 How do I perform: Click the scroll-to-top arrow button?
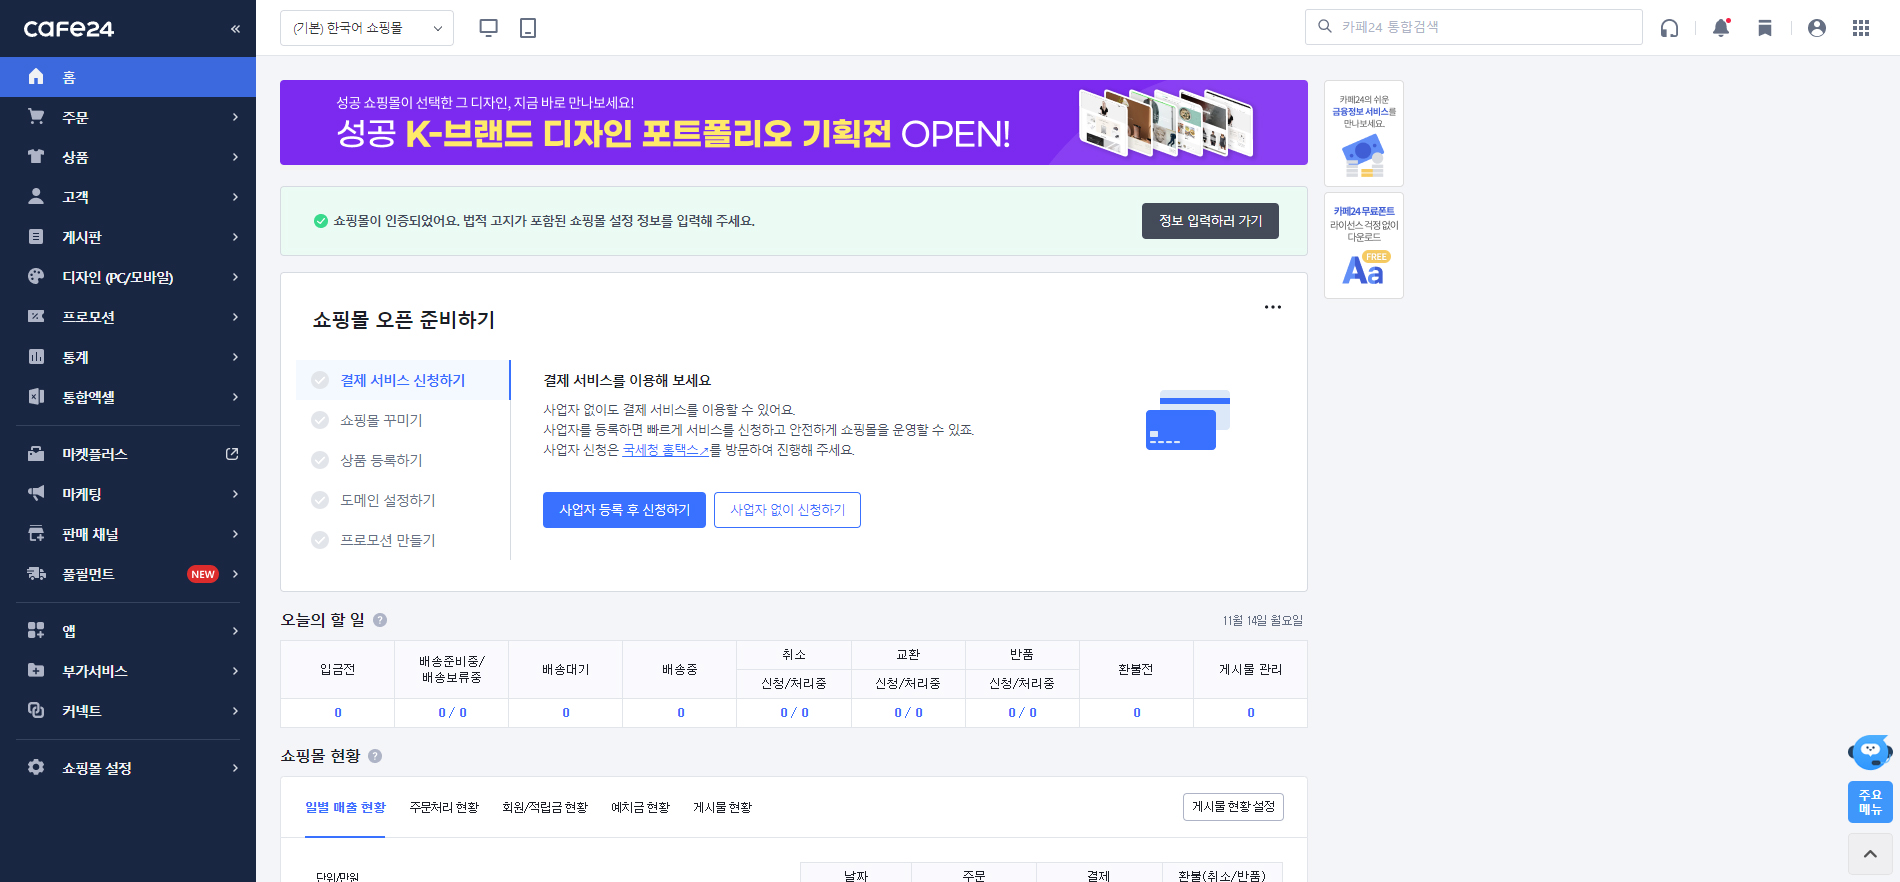(1870, 854)
